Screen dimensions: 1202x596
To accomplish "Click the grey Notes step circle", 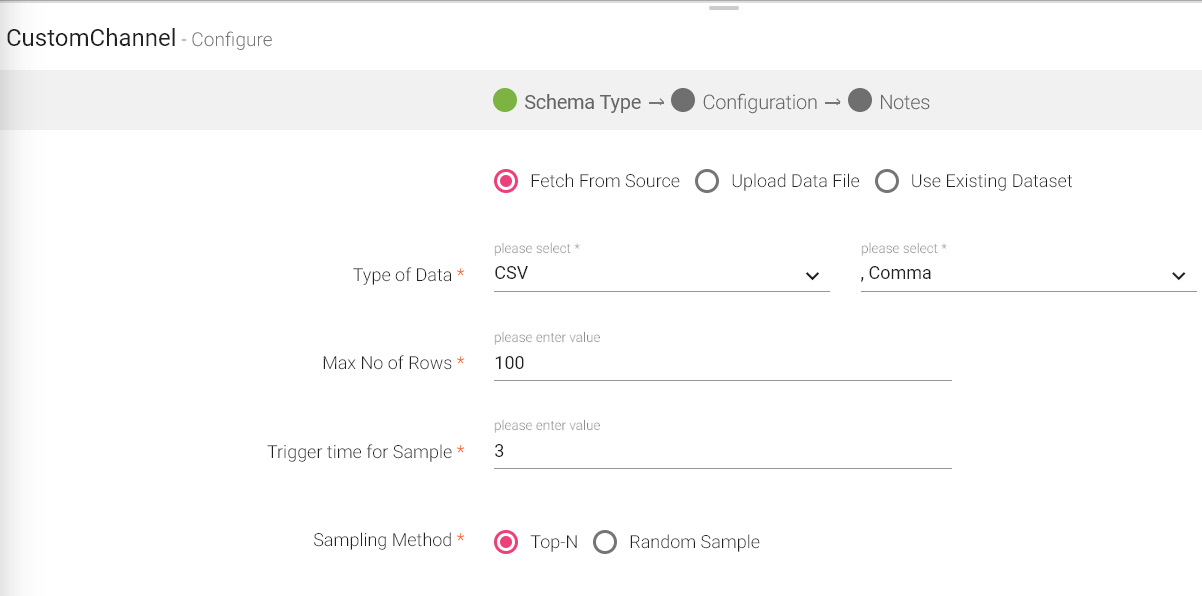I will 860,101.
